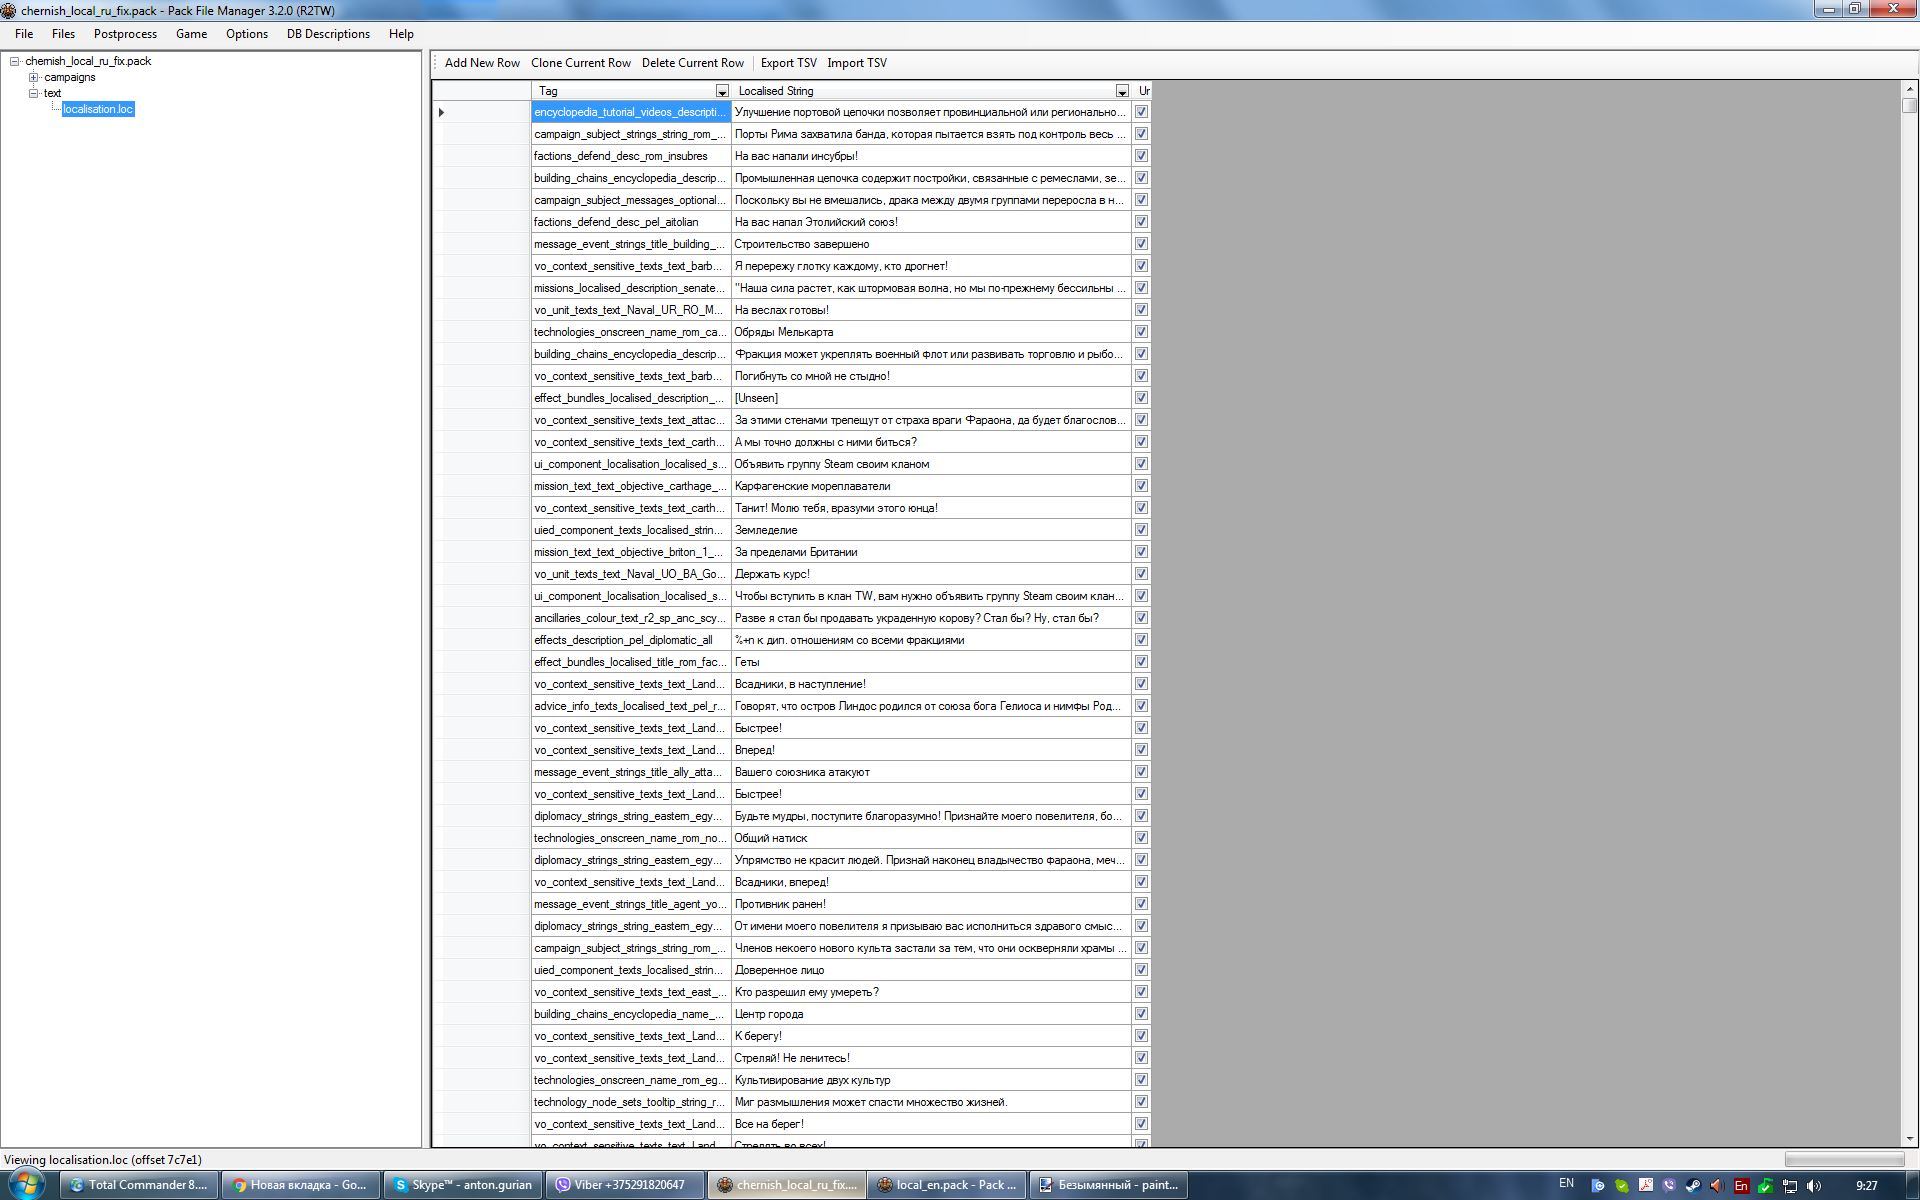The width and height of the screenshot is (1920, 1200).
Task: Expand the campaigns tree folder
Action: click(33, 77)
